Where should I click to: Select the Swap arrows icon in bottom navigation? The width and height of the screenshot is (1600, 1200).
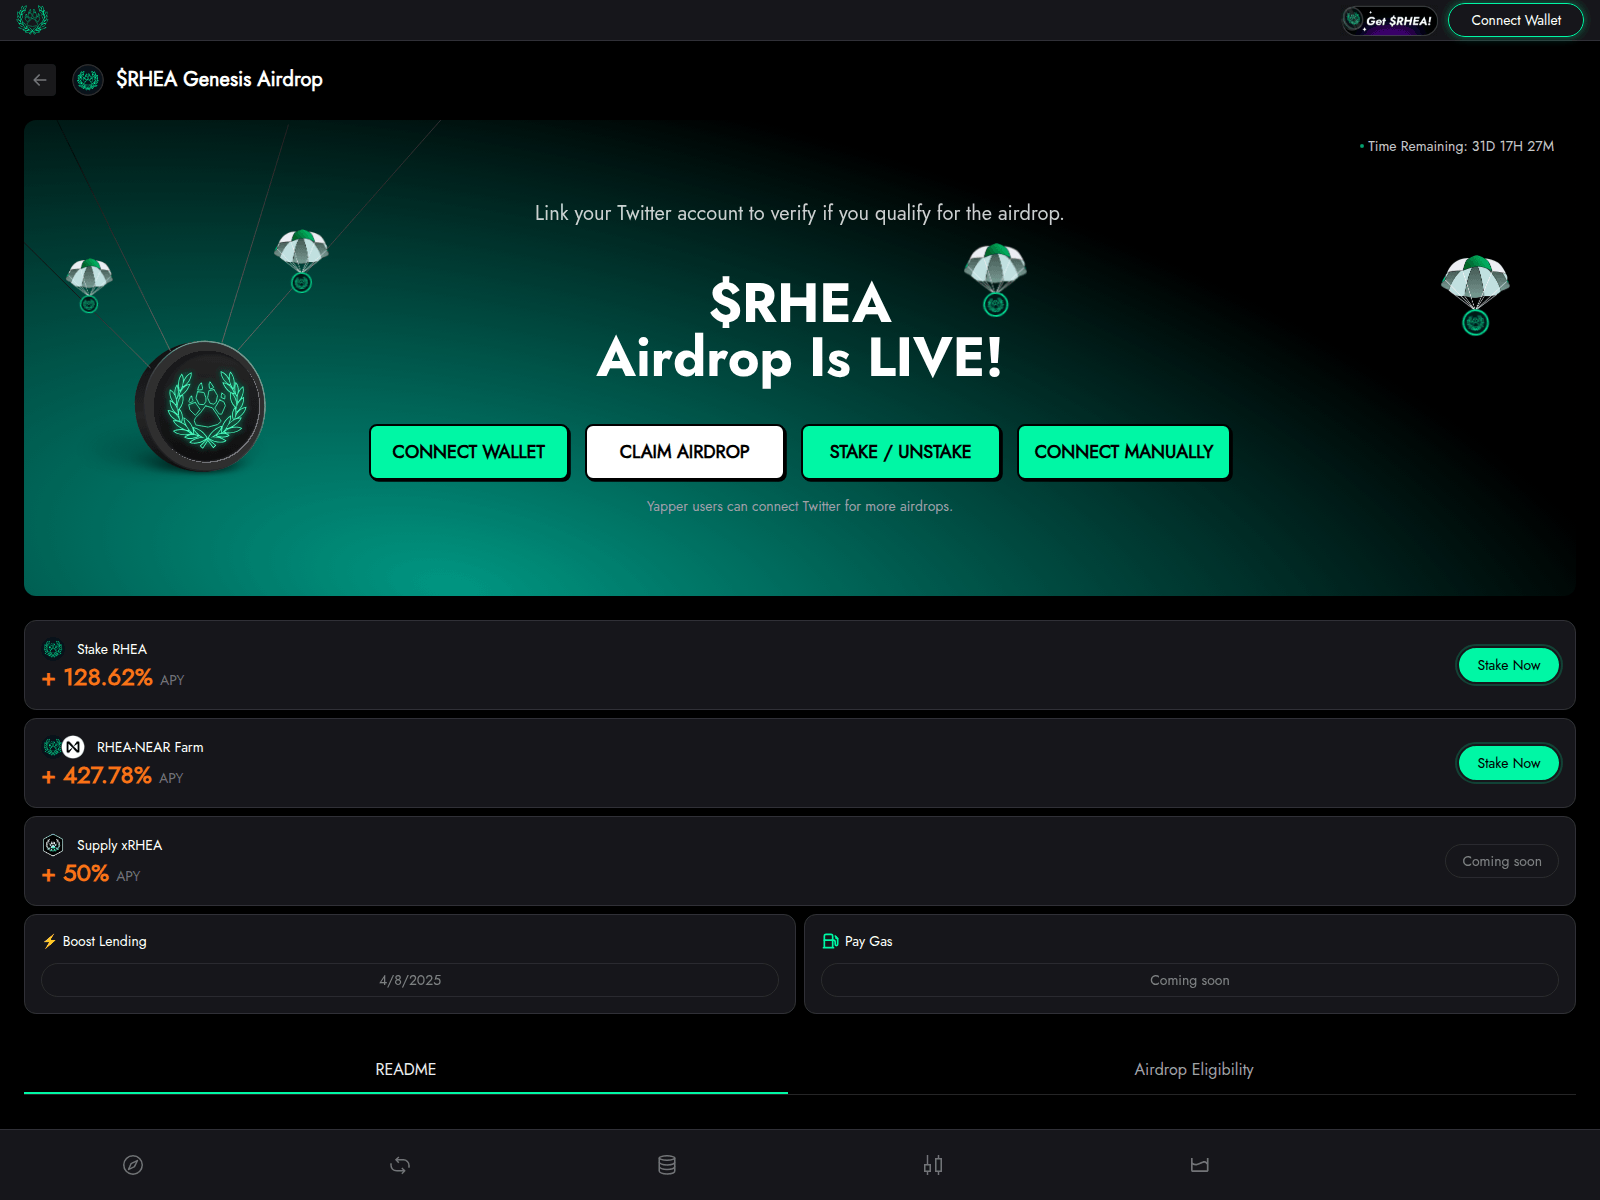pos(400,1164)
